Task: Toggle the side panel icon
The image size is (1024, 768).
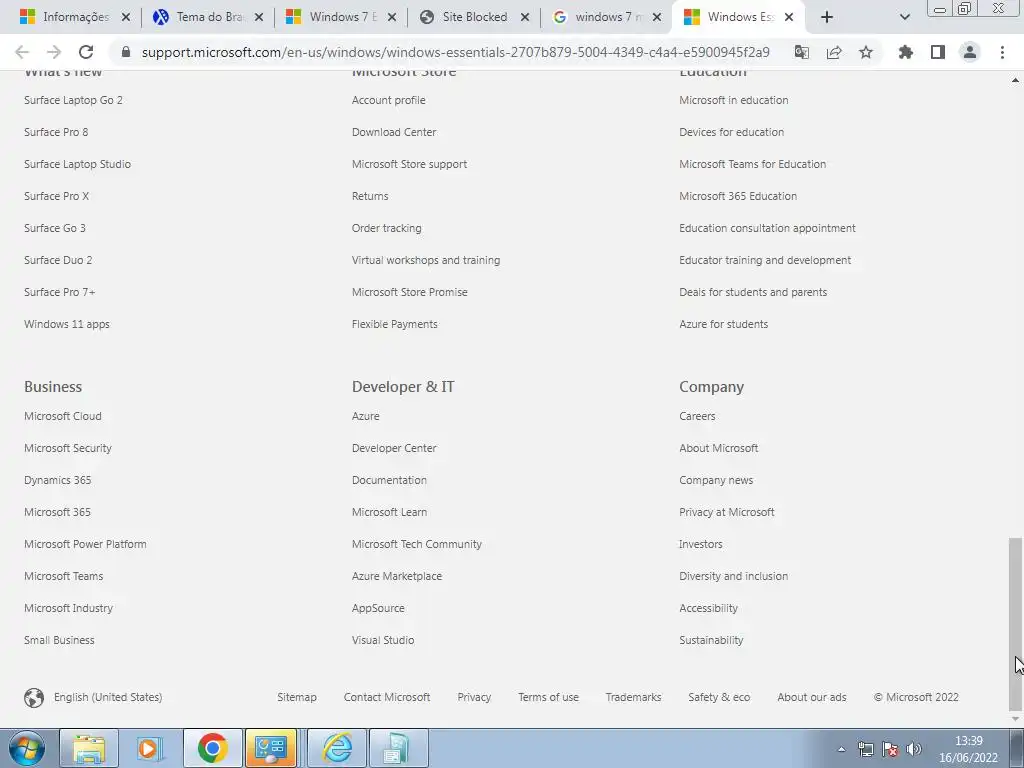Action: click(938, 52)
